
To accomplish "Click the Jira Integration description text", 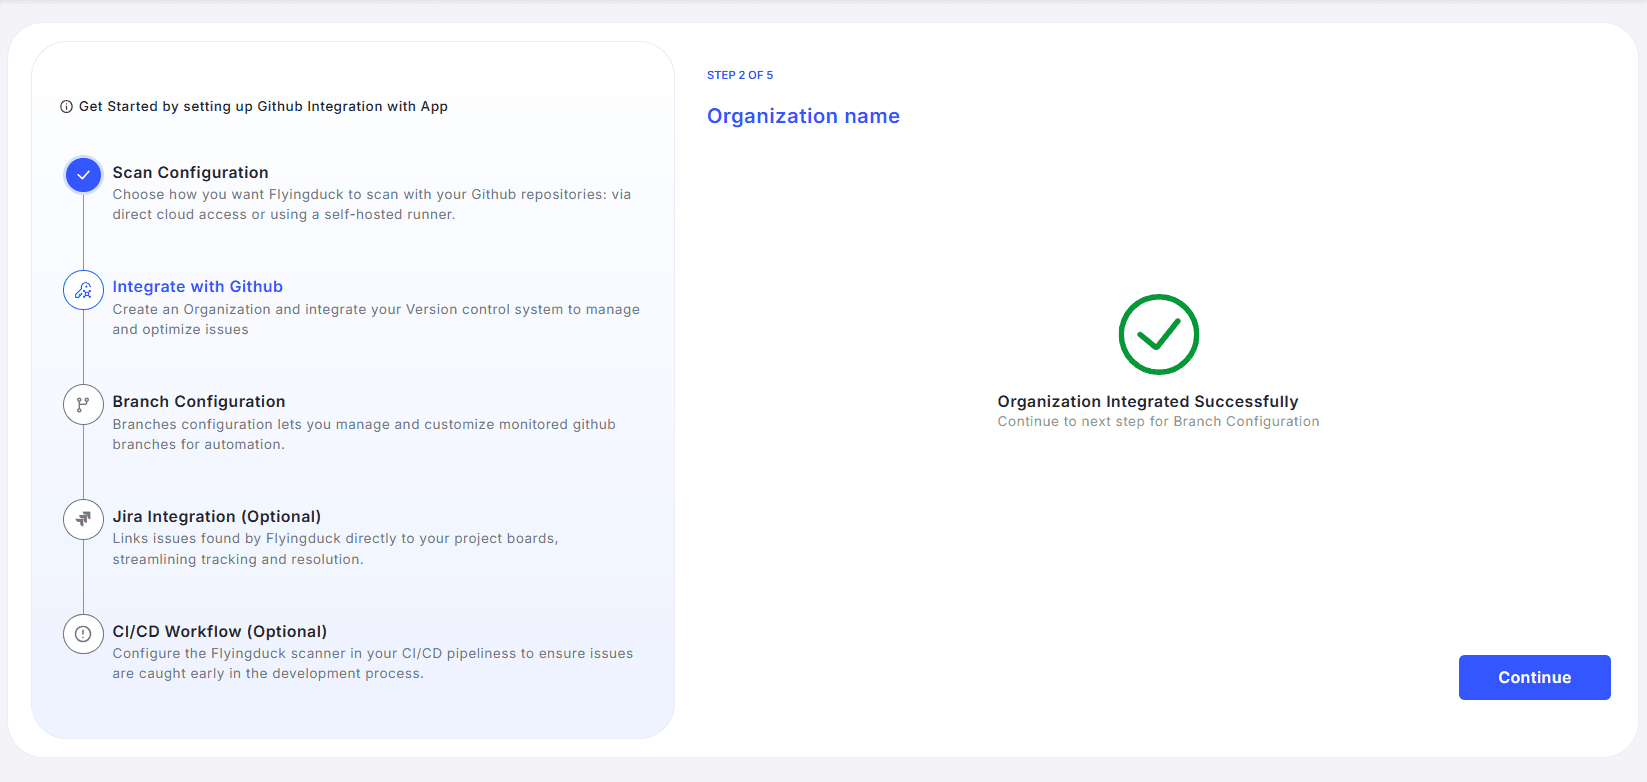I will (335, 549).
